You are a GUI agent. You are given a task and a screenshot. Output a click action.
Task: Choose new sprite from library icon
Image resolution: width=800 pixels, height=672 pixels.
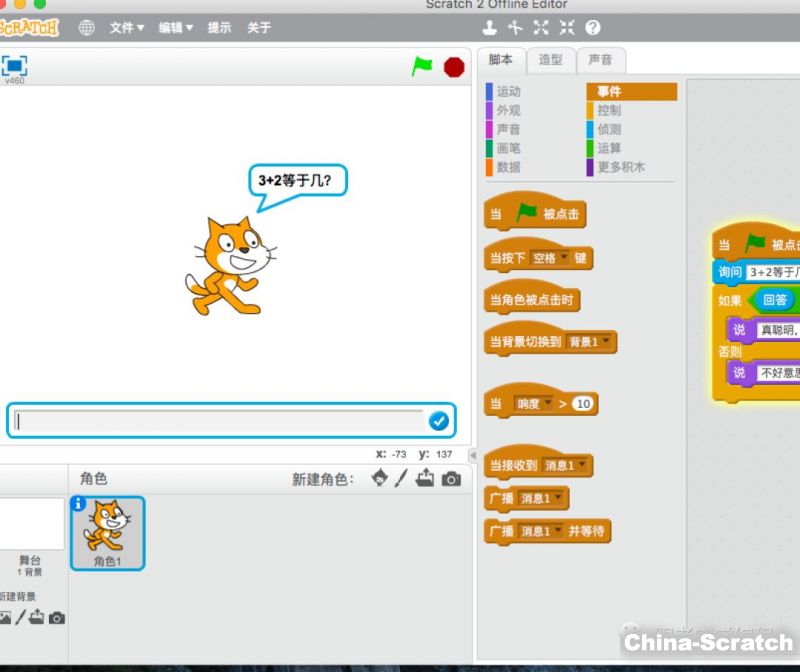[379, 479]
